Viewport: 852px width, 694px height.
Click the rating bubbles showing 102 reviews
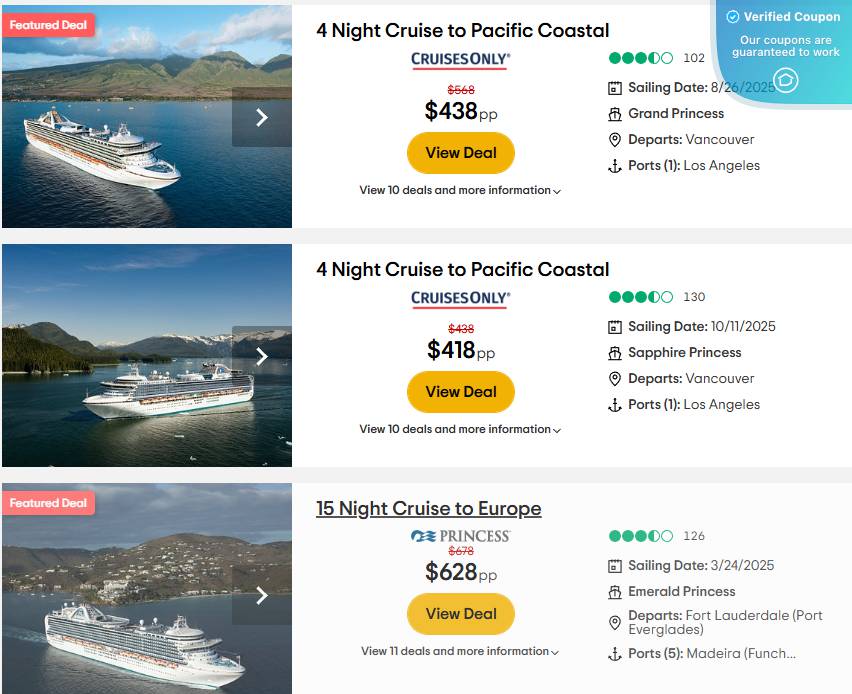click(x=641, y=58)
